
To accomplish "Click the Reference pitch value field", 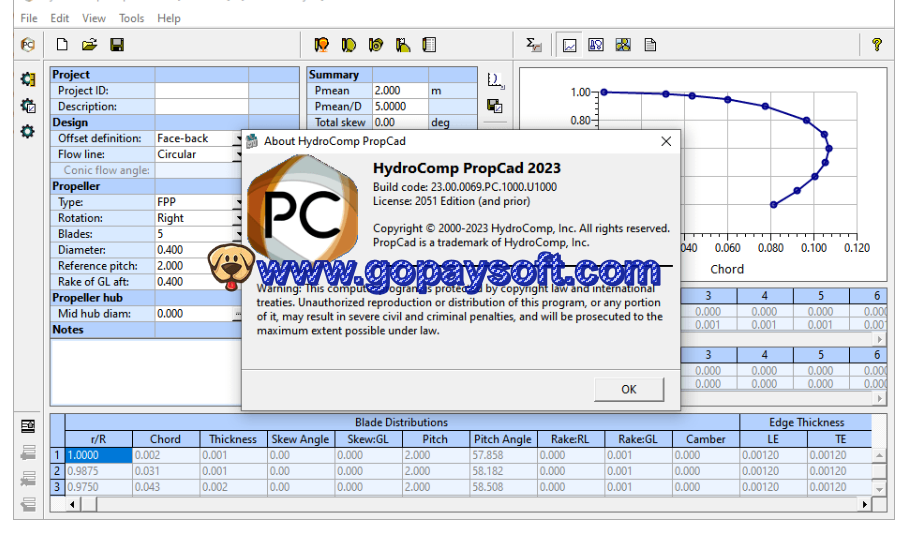I will [x=198, y=266].
